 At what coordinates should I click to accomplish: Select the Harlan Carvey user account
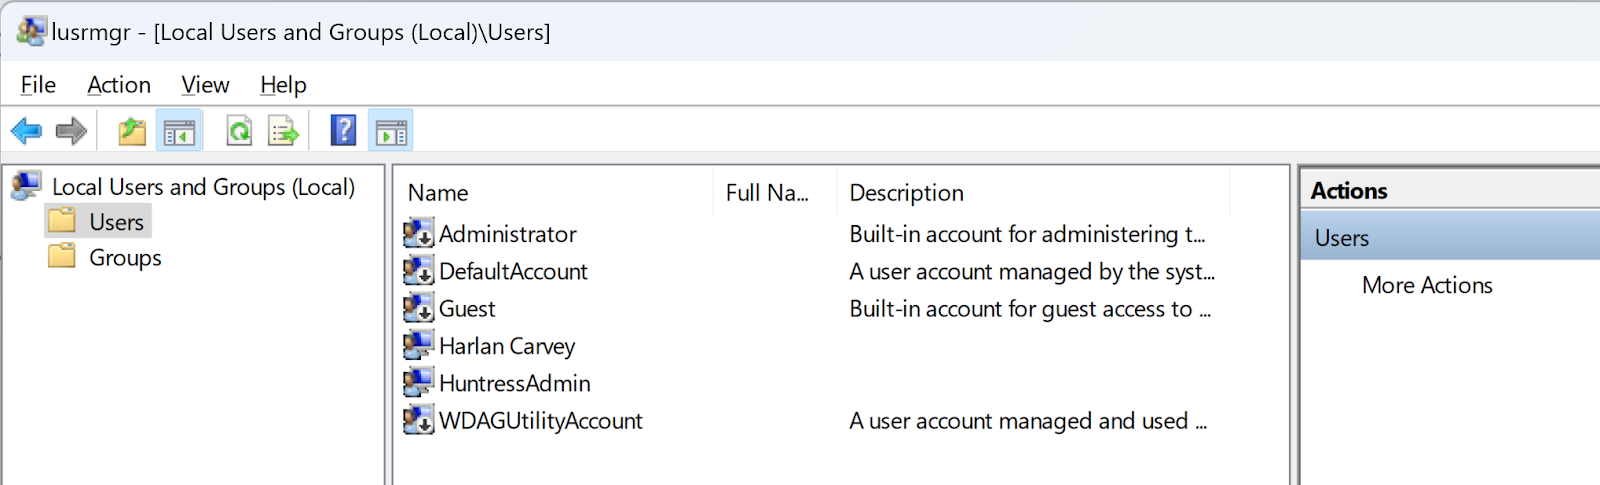point(507,346)
